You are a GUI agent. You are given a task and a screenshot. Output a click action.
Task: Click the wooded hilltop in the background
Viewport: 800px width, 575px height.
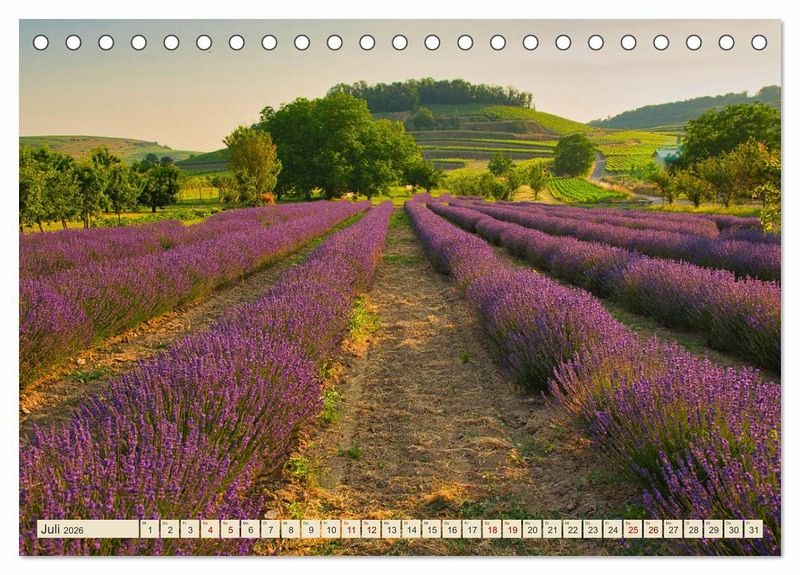(x=430, y=94)
